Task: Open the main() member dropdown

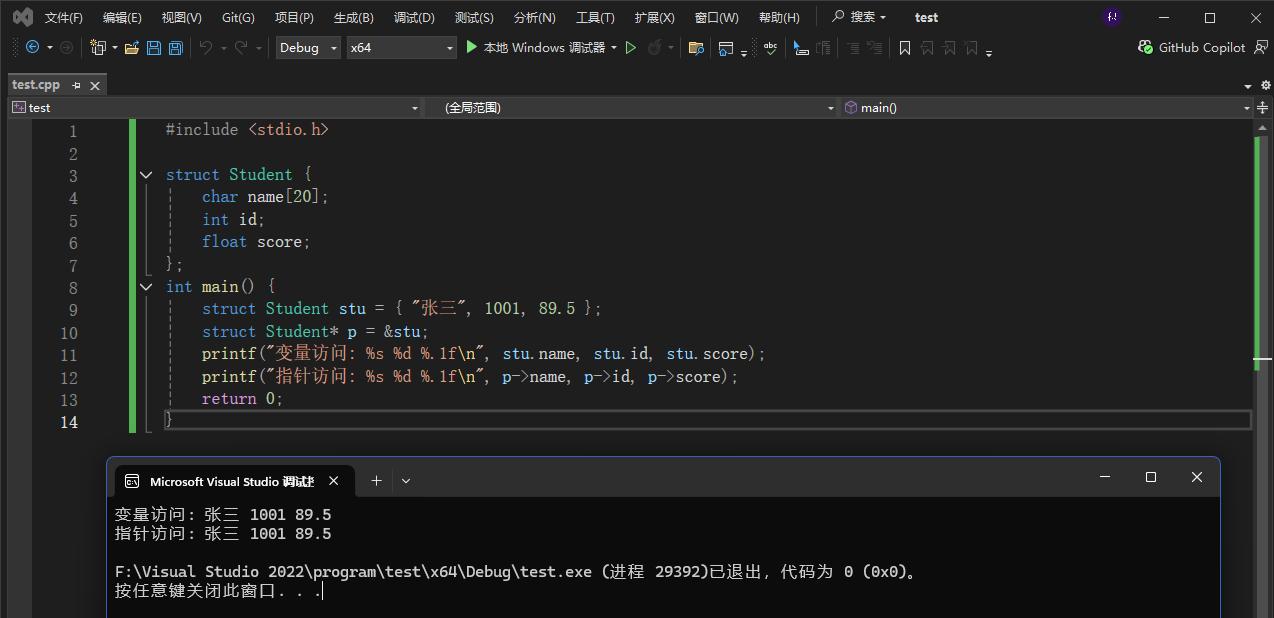Action: click(x=1047, y=107)
